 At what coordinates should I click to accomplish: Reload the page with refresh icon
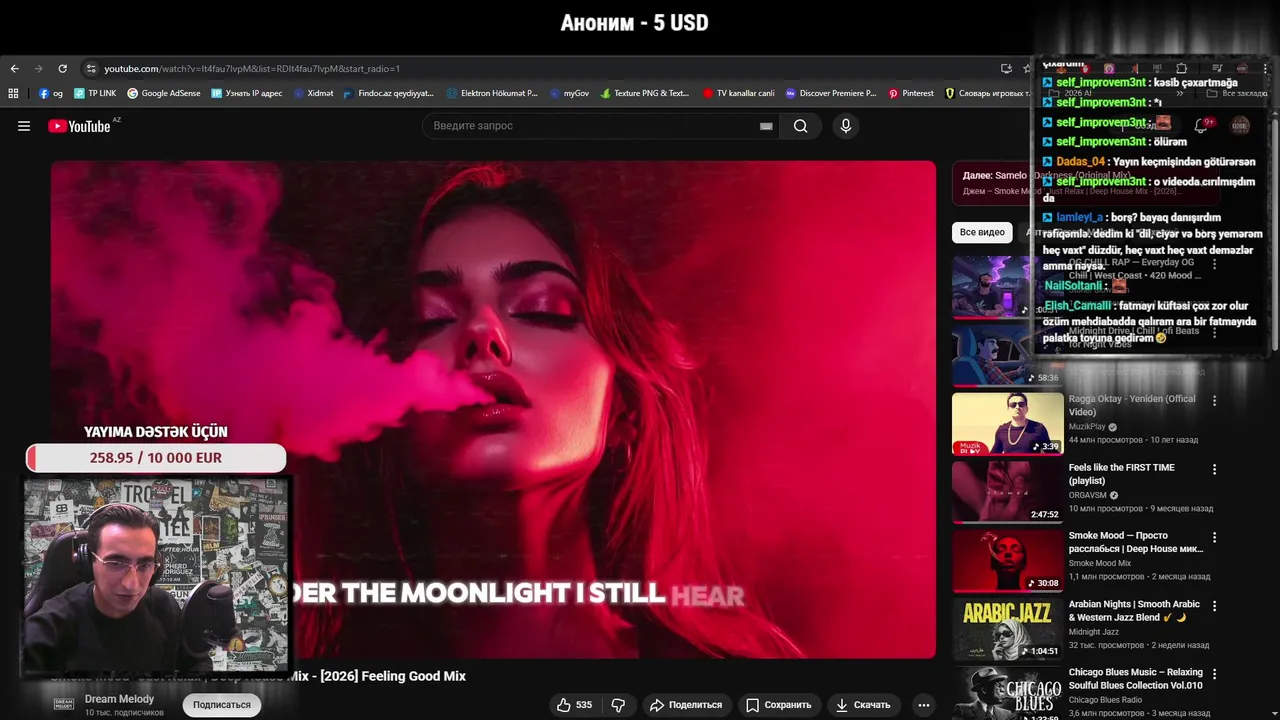(62, 69)
